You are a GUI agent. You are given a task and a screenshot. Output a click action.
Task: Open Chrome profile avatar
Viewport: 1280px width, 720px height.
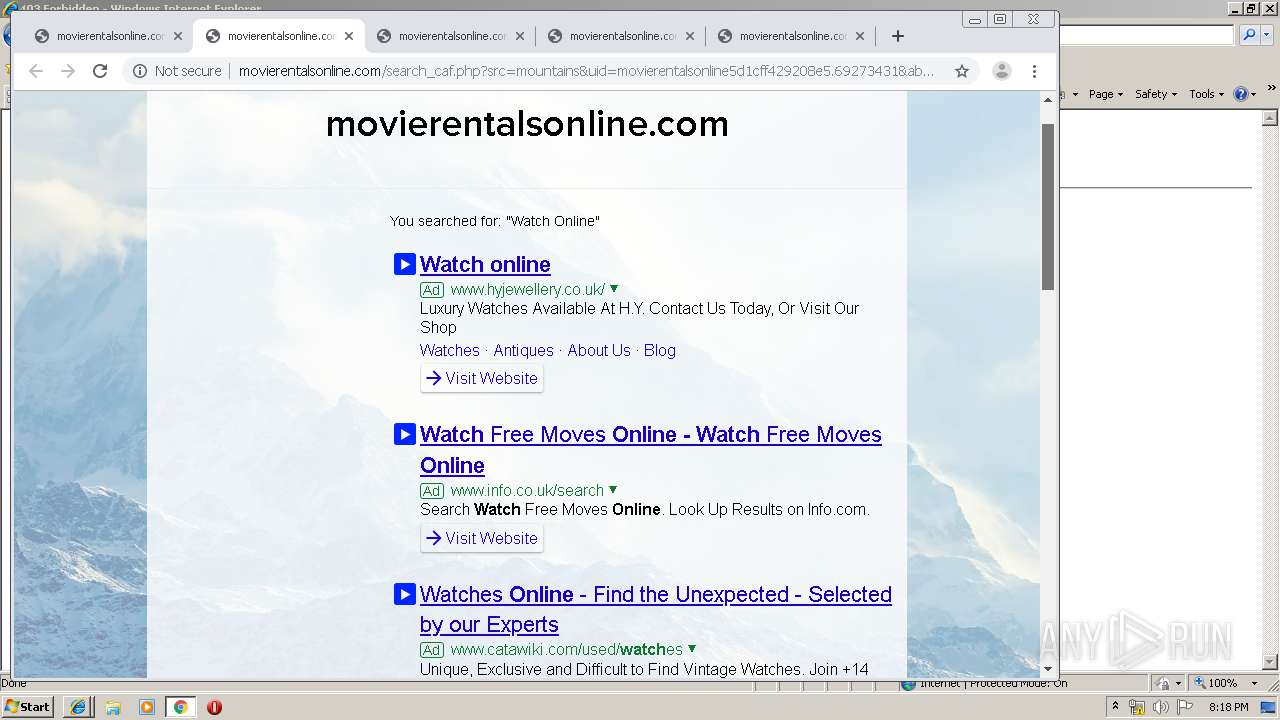1001,71
